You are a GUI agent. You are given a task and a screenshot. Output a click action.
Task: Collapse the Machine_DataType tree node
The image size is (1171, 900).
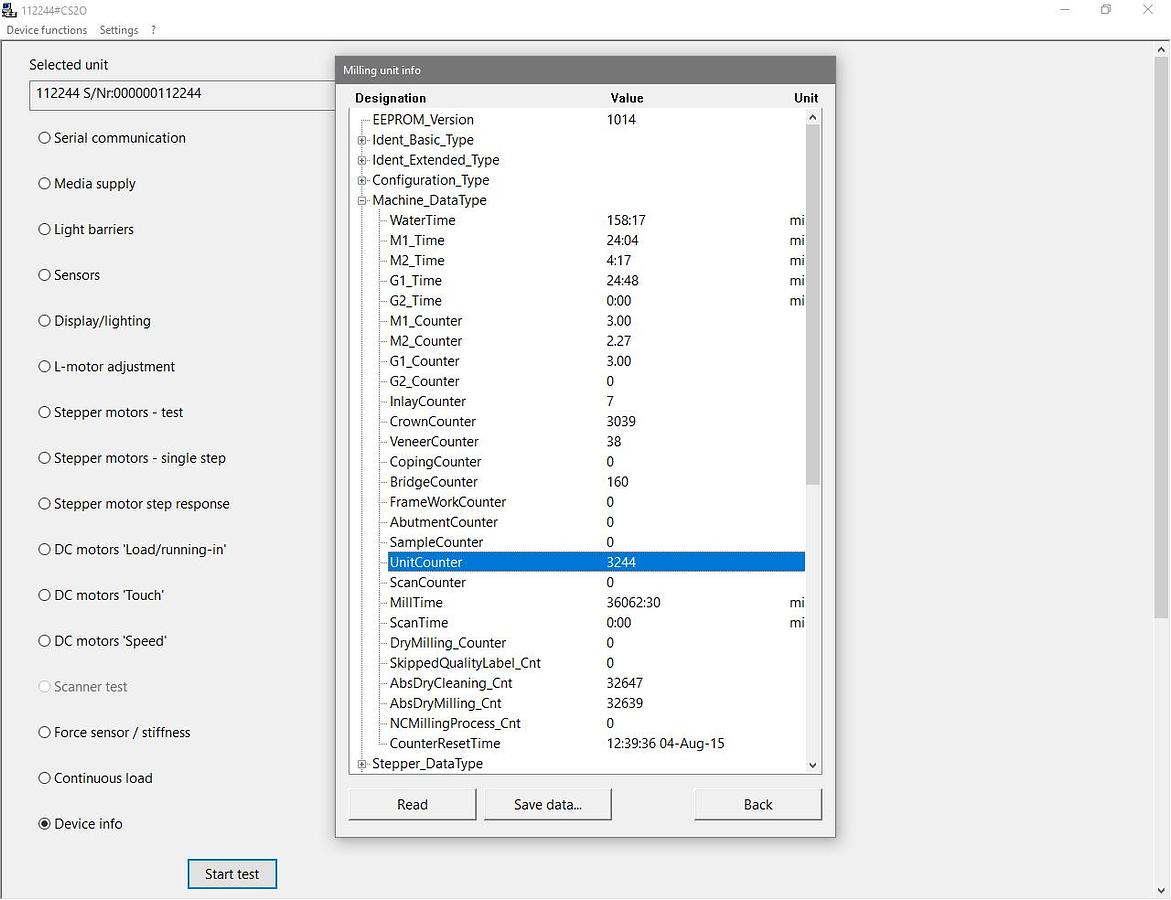coord(362,200)
